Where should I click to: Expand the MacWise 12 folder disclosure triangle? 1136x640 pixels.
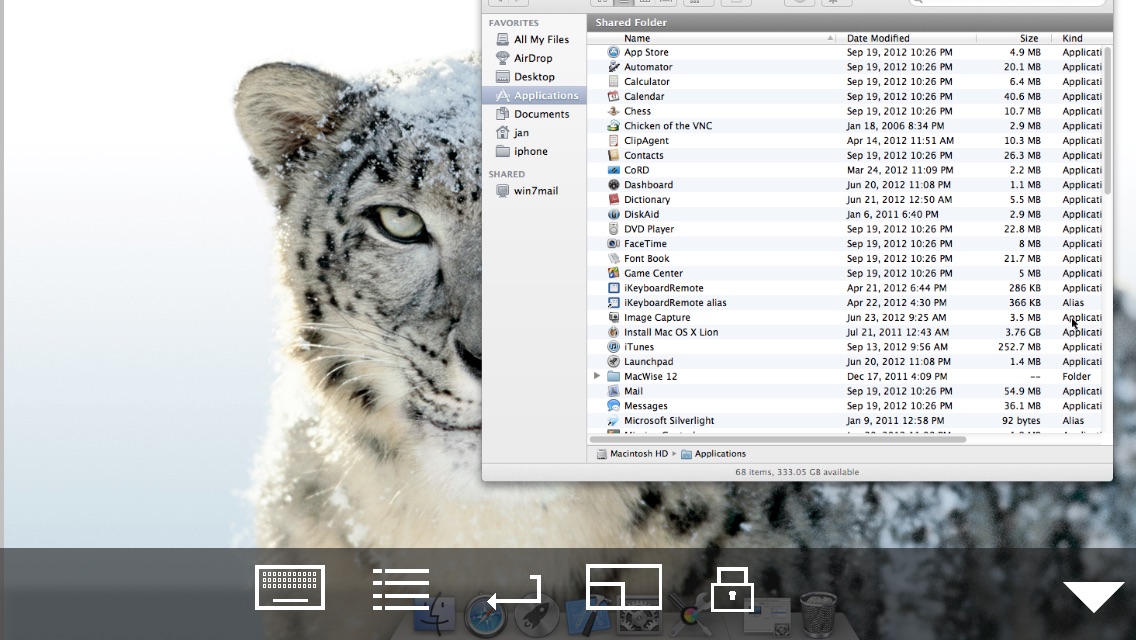[x=596, y=376]
